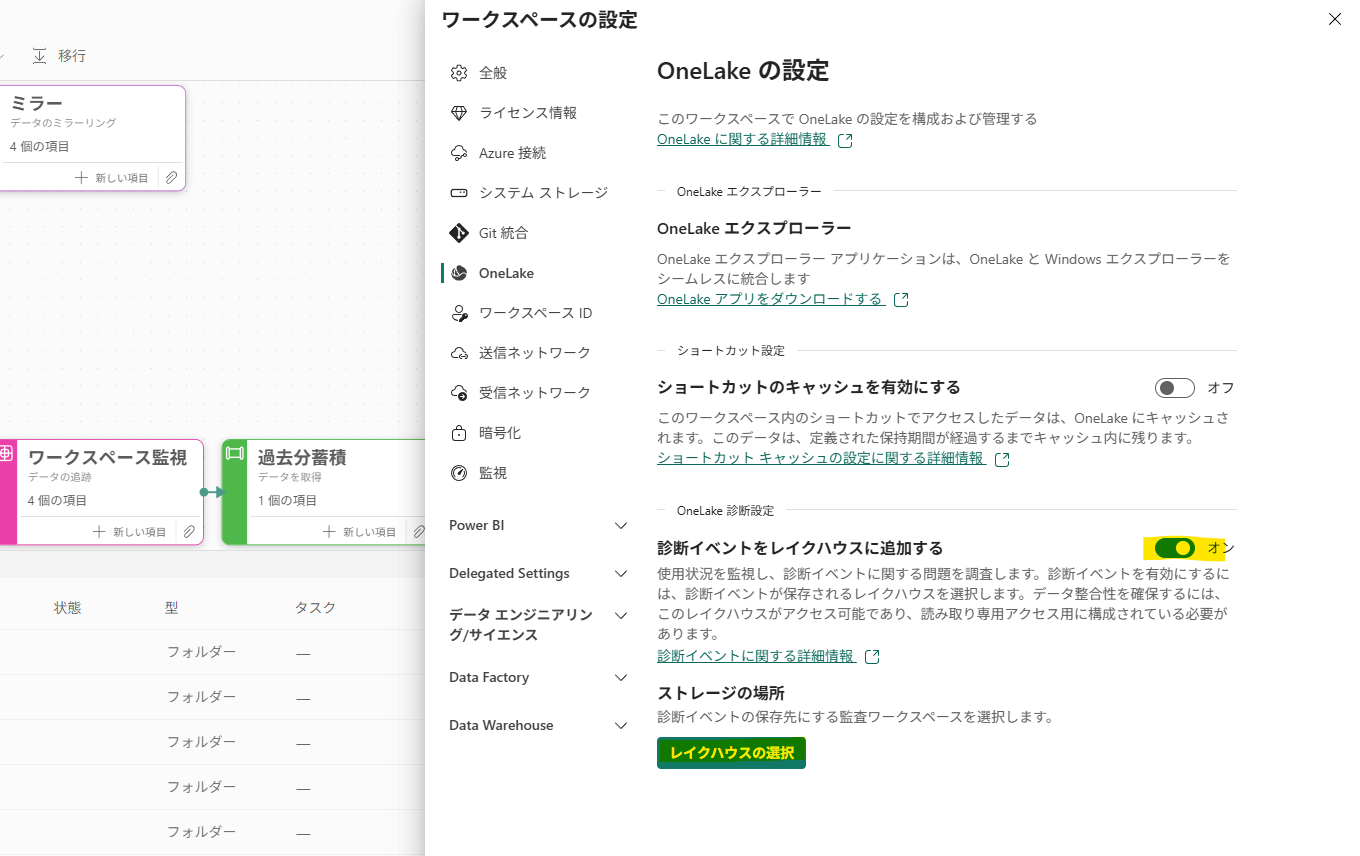Click the lock icon beside 暗号化

(459, 433)
